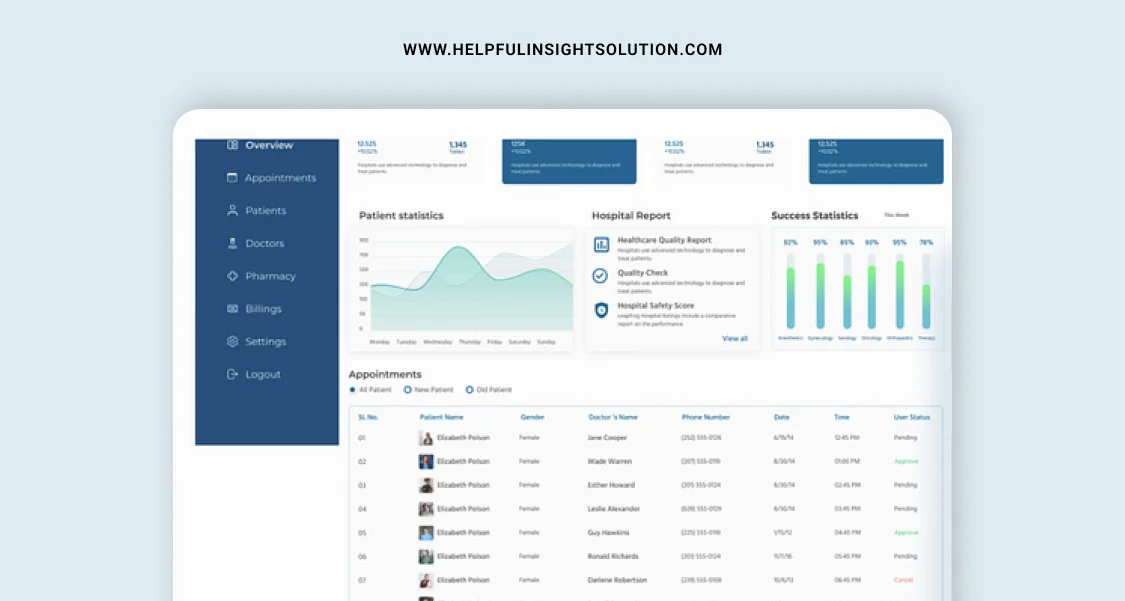Viewport: 1125px width, 601px height.
Task: Click the 76% Therapy progress bar
Action: pyautogui.click(x=926, y=291)
